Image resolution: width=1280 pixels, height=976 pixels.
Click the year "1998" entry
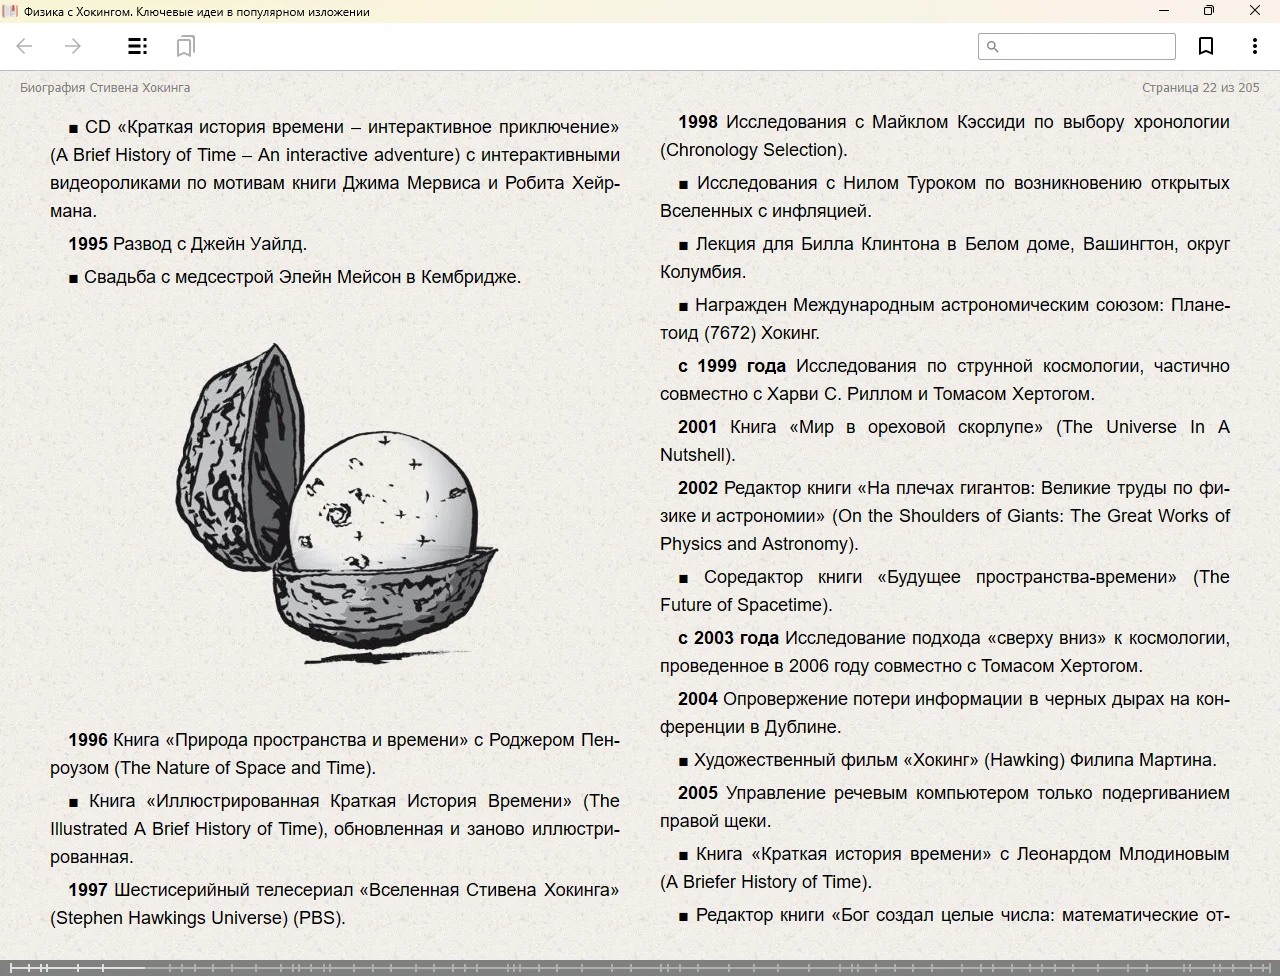tap(698, 122)
